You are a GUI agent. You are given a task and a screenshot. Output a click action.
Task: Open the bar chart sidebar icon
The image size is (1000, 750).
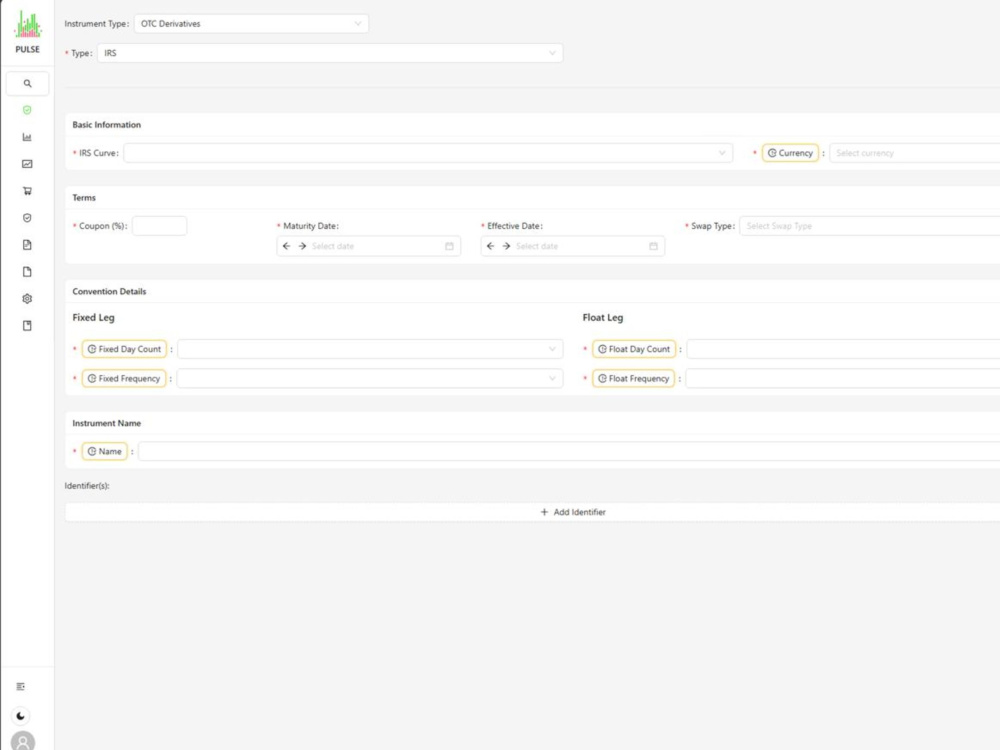pos(27,137)
